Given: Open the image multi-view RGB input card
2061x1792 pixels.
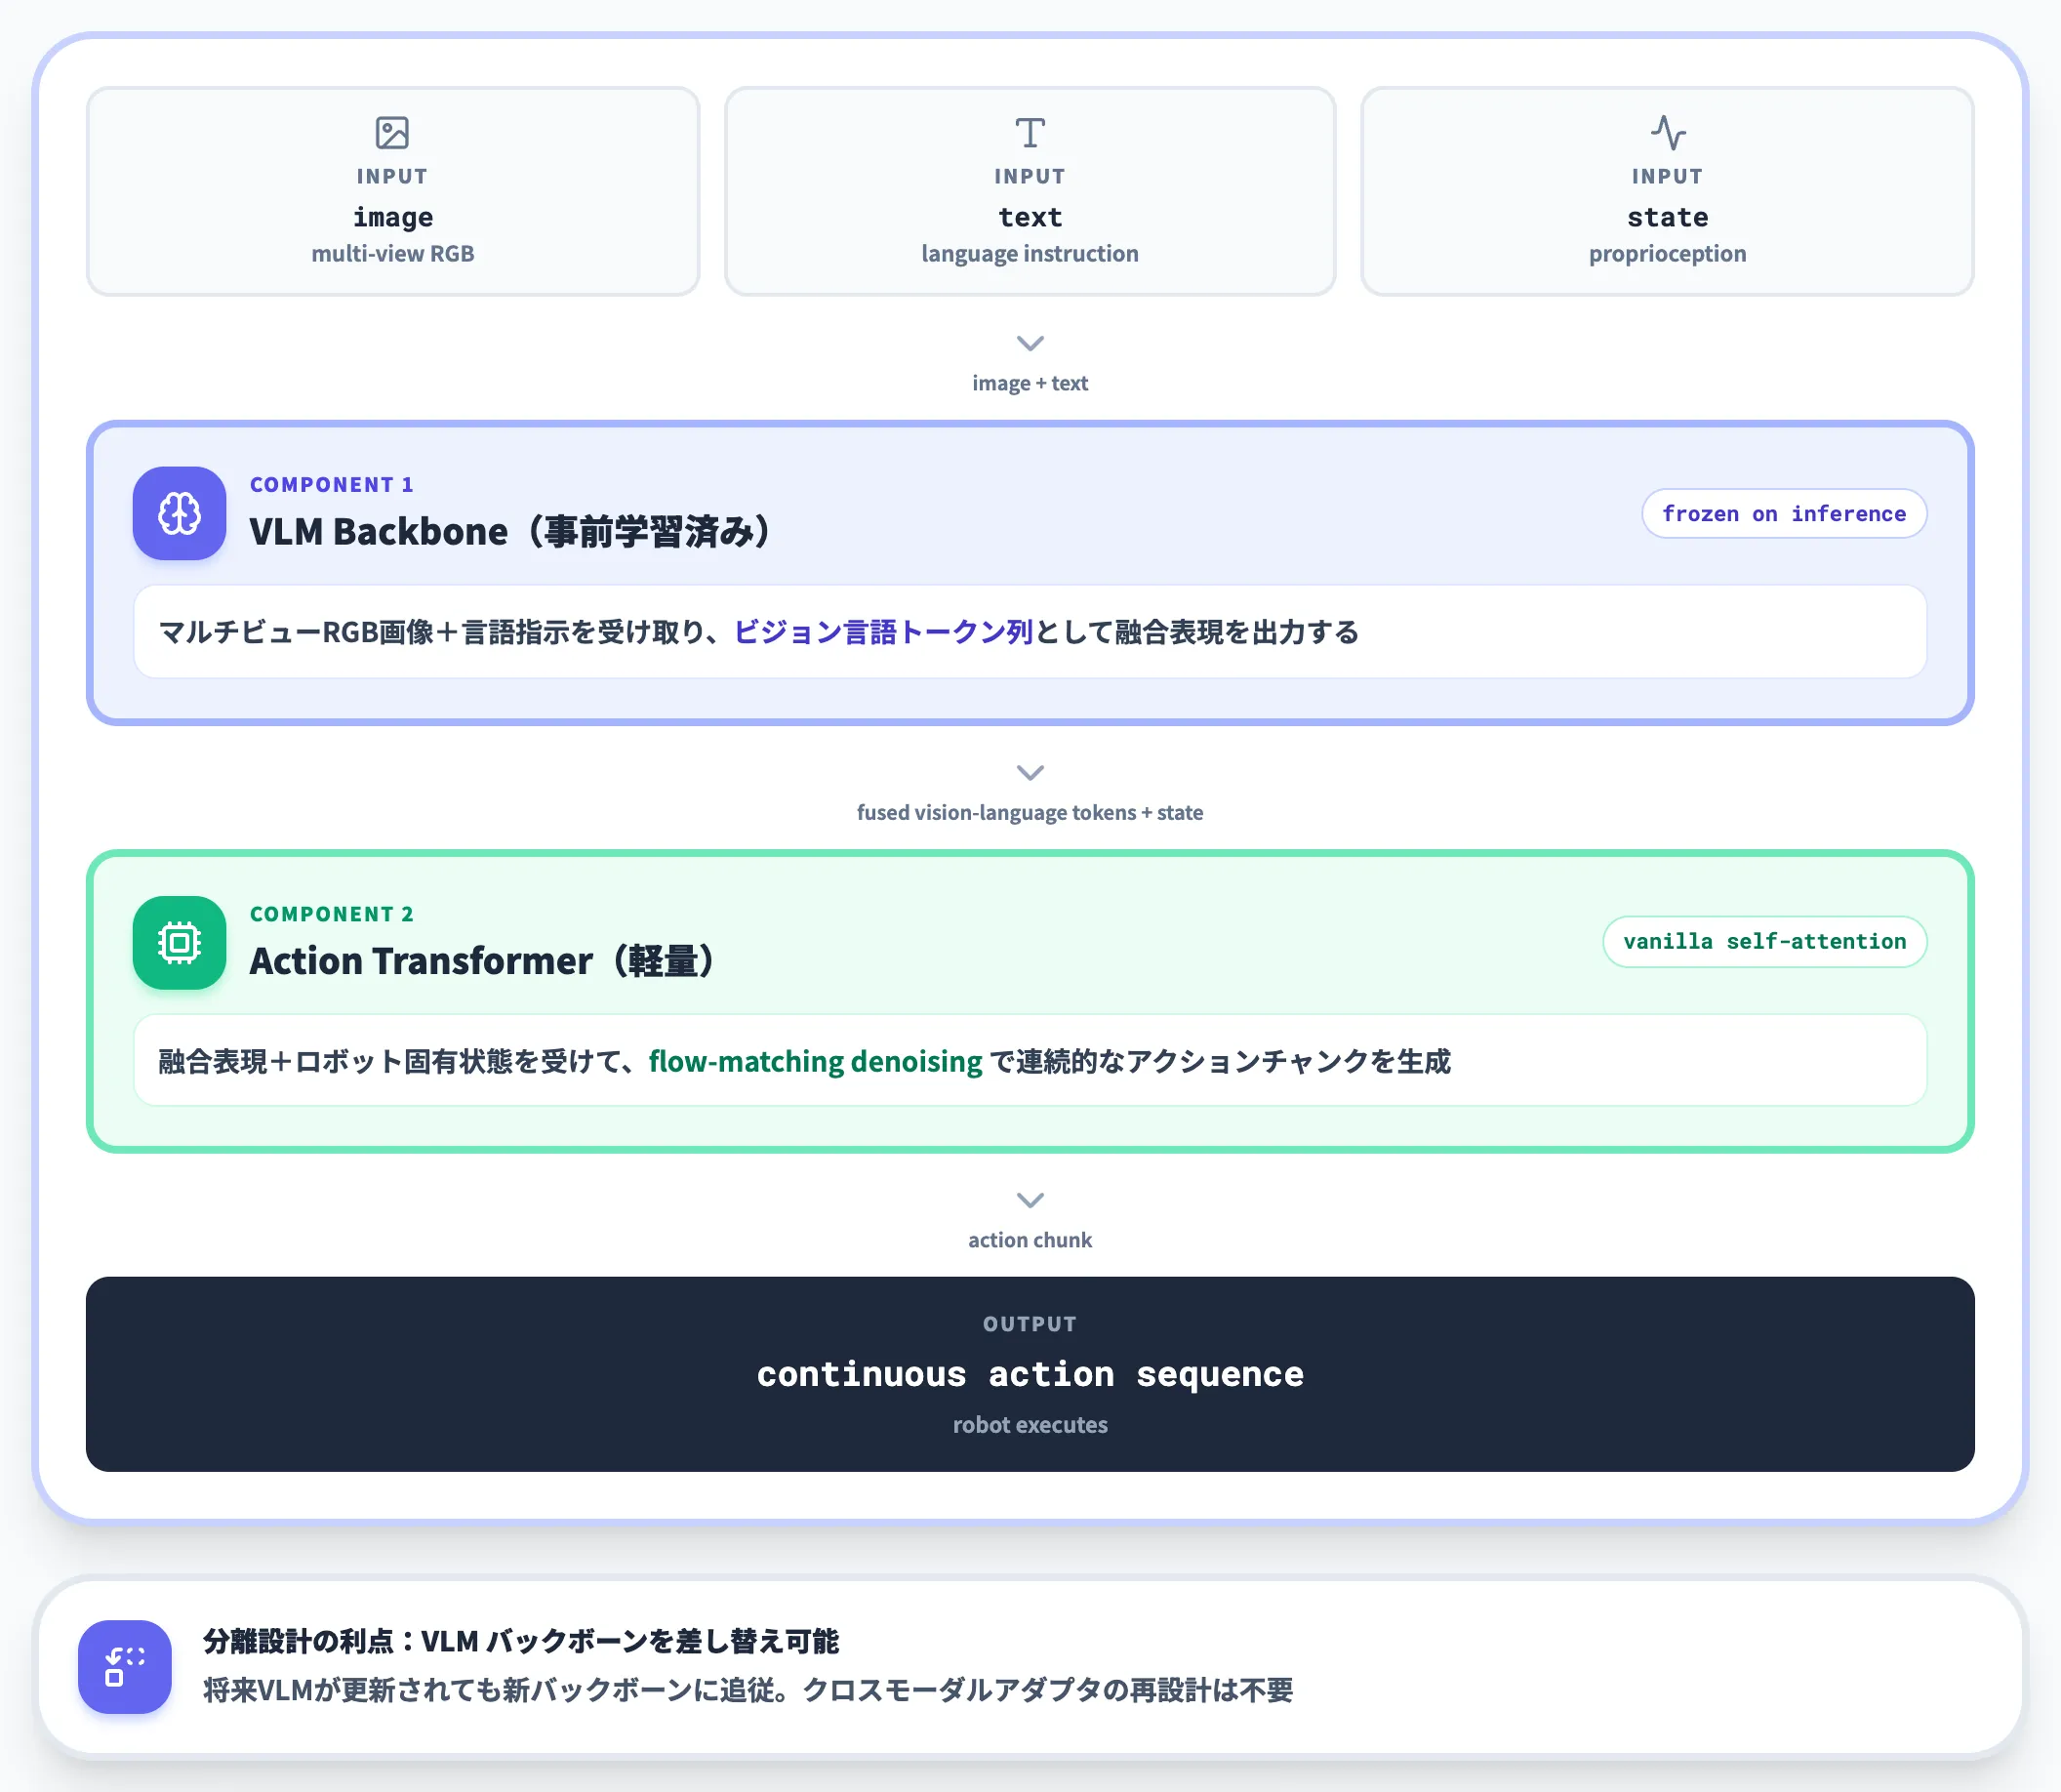Looking at the screenshot, I should (x=392, y=191).
